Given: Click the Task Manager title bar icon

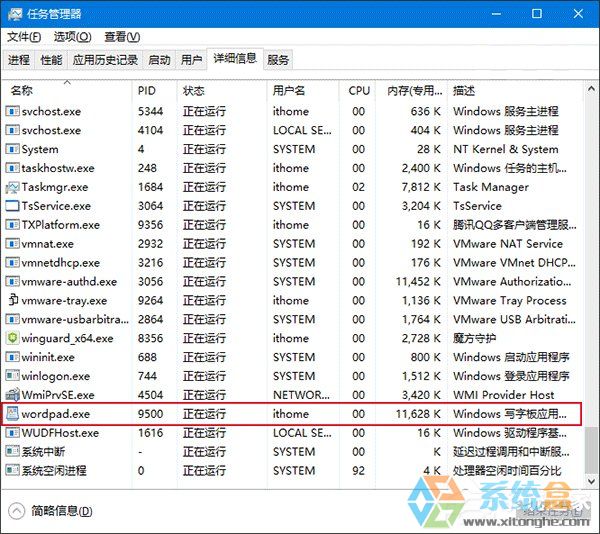Looking at the screenshot, I should pos(15,14).
